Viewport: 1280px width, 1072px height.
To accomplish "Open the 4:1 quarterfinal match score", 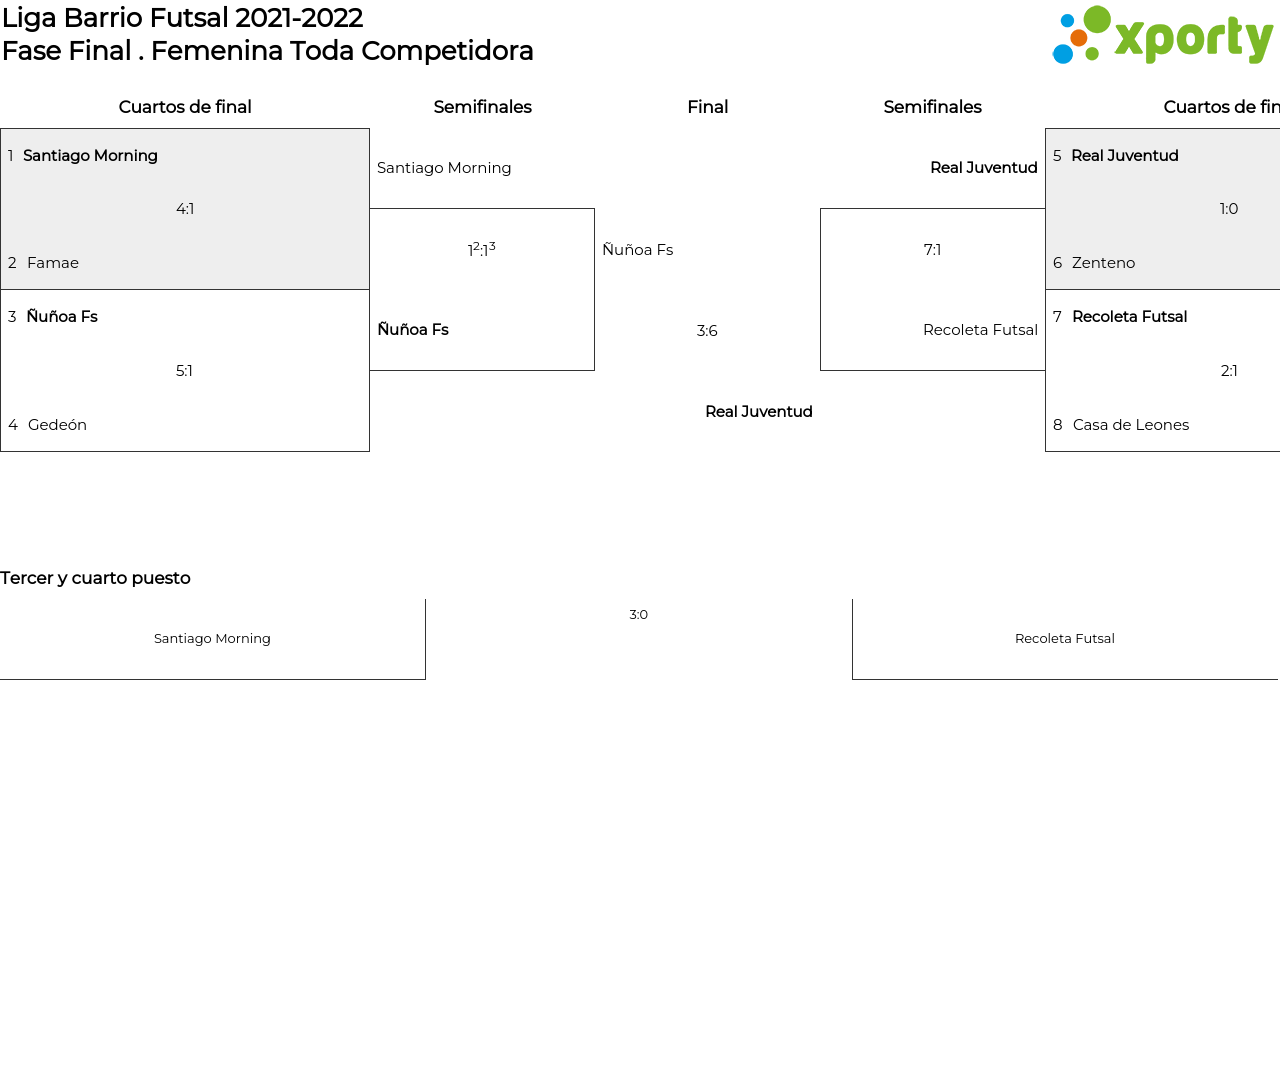I will click(185, 209).
